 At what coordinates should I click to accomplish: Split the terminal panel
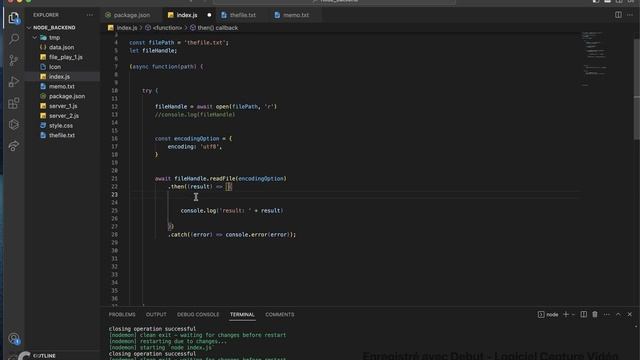click(x=584, y=314)
